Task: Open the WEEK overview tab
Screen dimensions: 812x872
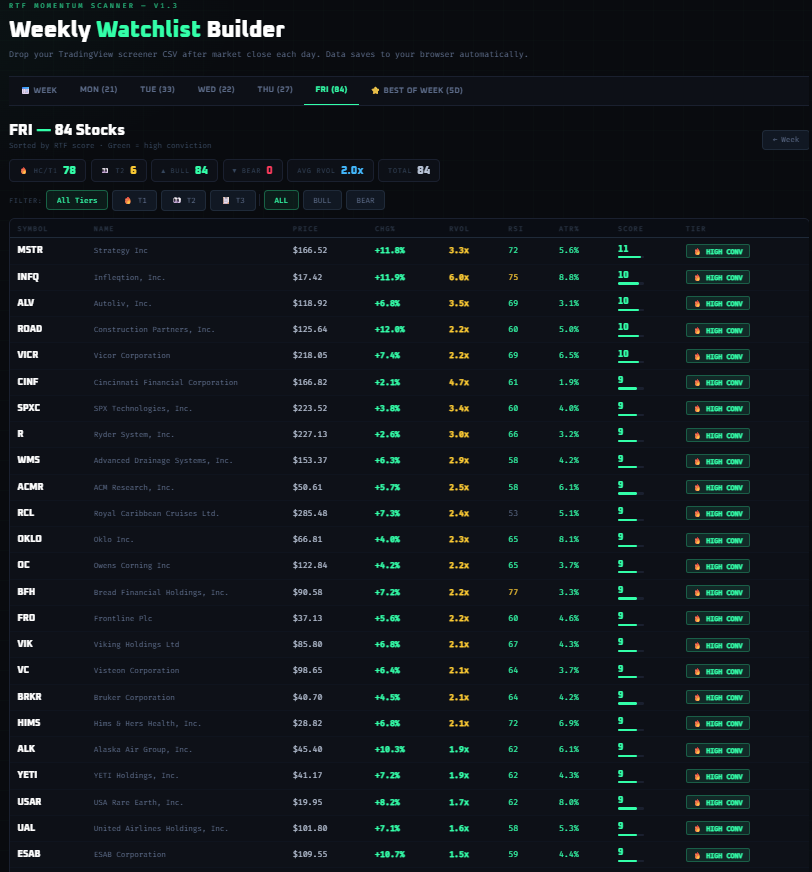Action: [x=39, y=90]
